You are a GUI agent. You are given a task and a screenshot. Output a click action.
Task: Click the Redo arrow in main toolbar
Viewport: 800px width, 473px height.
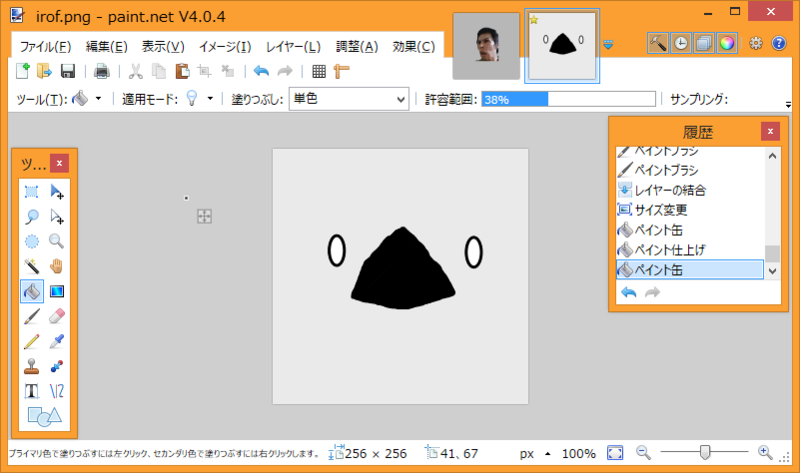(x=285, y=71)
